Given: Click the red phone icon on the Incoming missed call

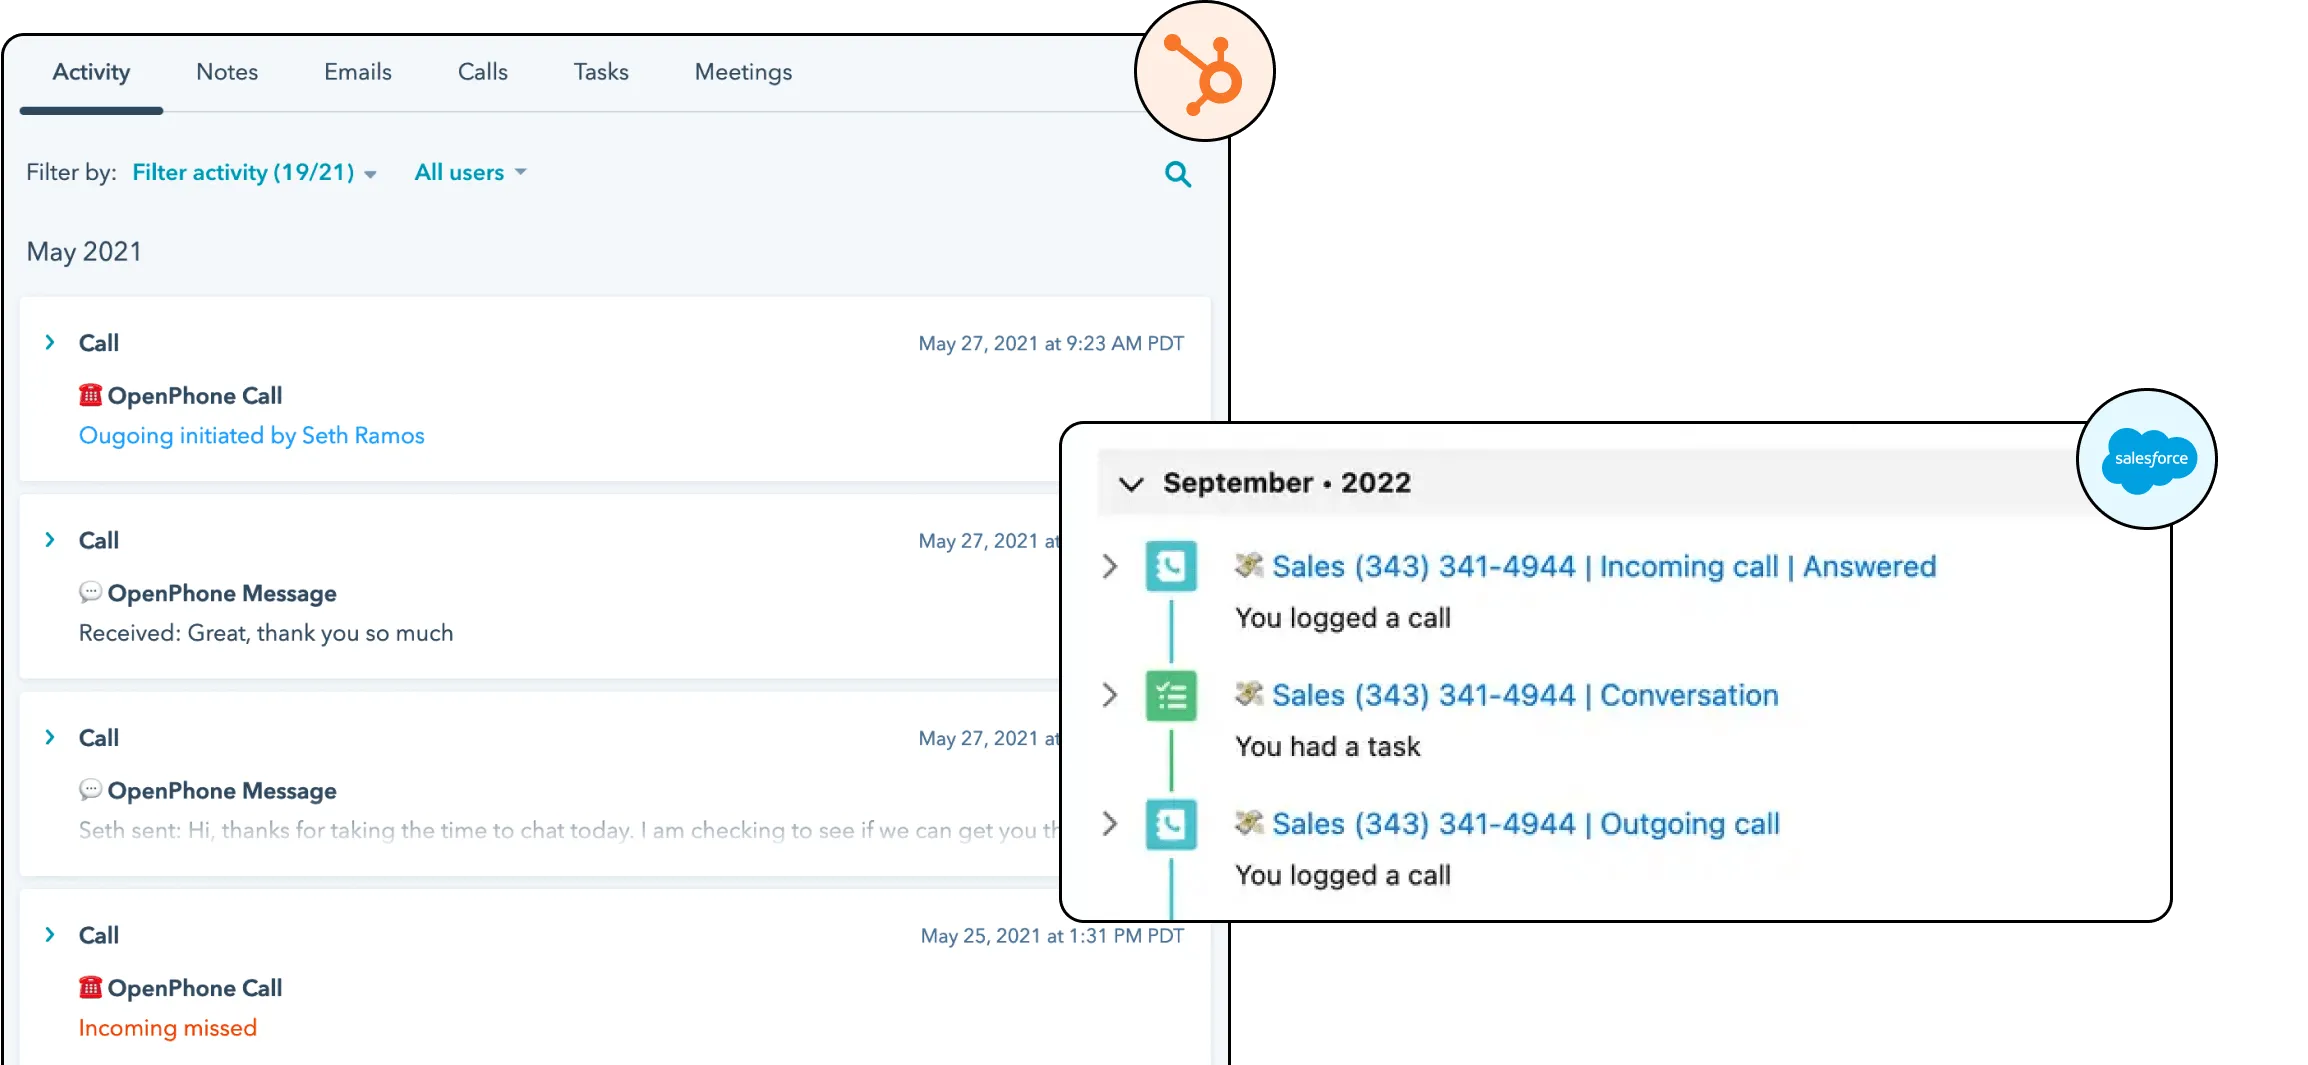Looking at the screenshot, I should [90, 987].
